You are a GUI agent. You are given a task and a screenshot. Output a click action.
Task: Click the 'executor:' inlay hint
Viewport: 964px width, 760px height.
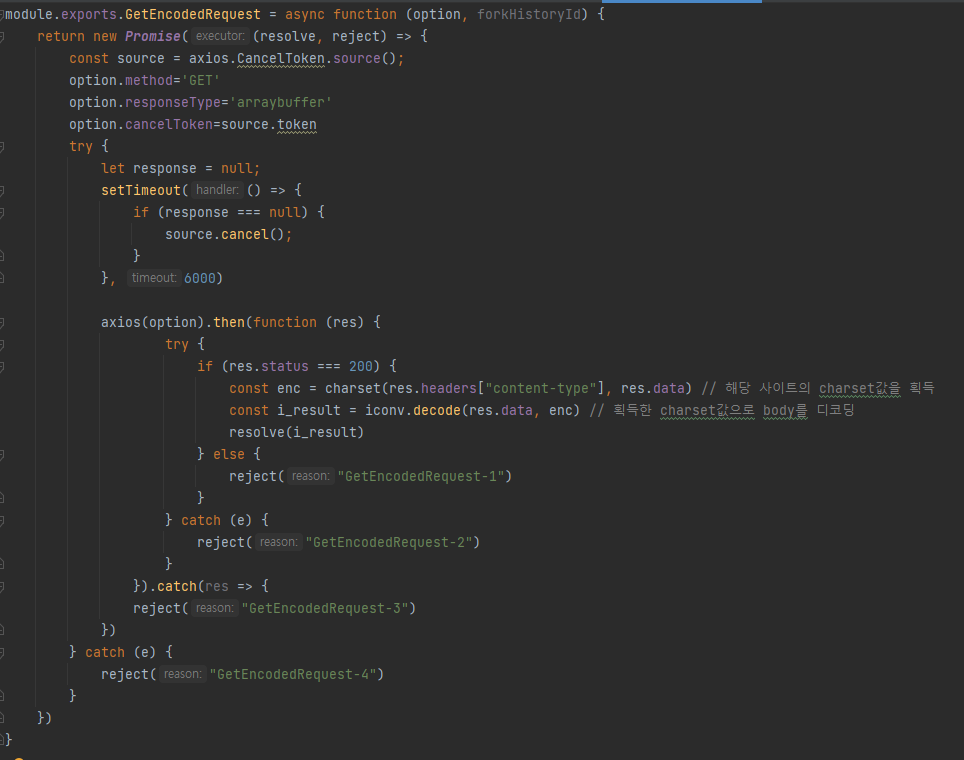click(220, 36)
